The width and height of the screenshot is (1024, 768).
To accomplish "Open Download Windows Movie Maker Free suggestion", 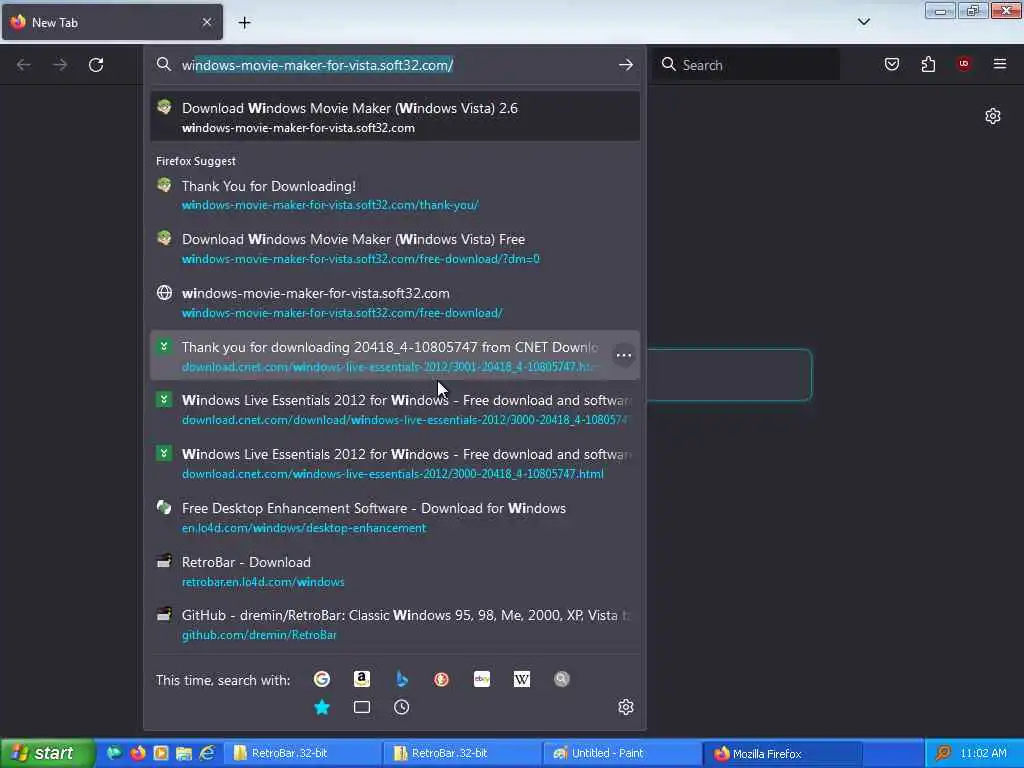I will point(394,248).
